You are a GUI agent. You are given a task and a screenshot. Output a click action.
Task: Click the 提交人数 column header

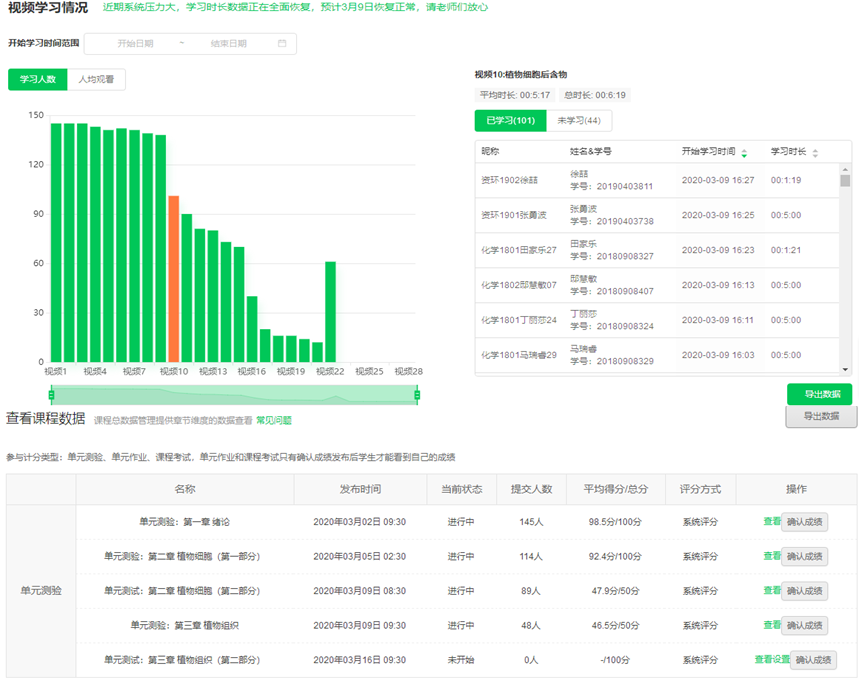531,489
